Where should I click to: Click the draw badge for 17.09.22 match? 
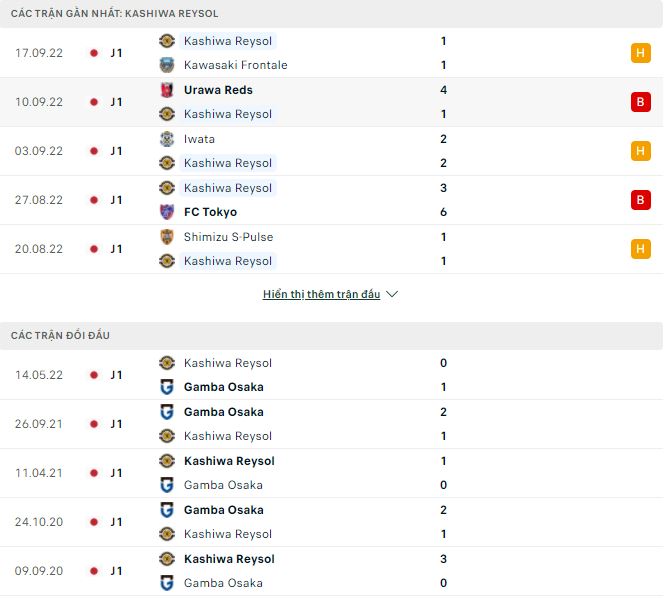point(641,53)
